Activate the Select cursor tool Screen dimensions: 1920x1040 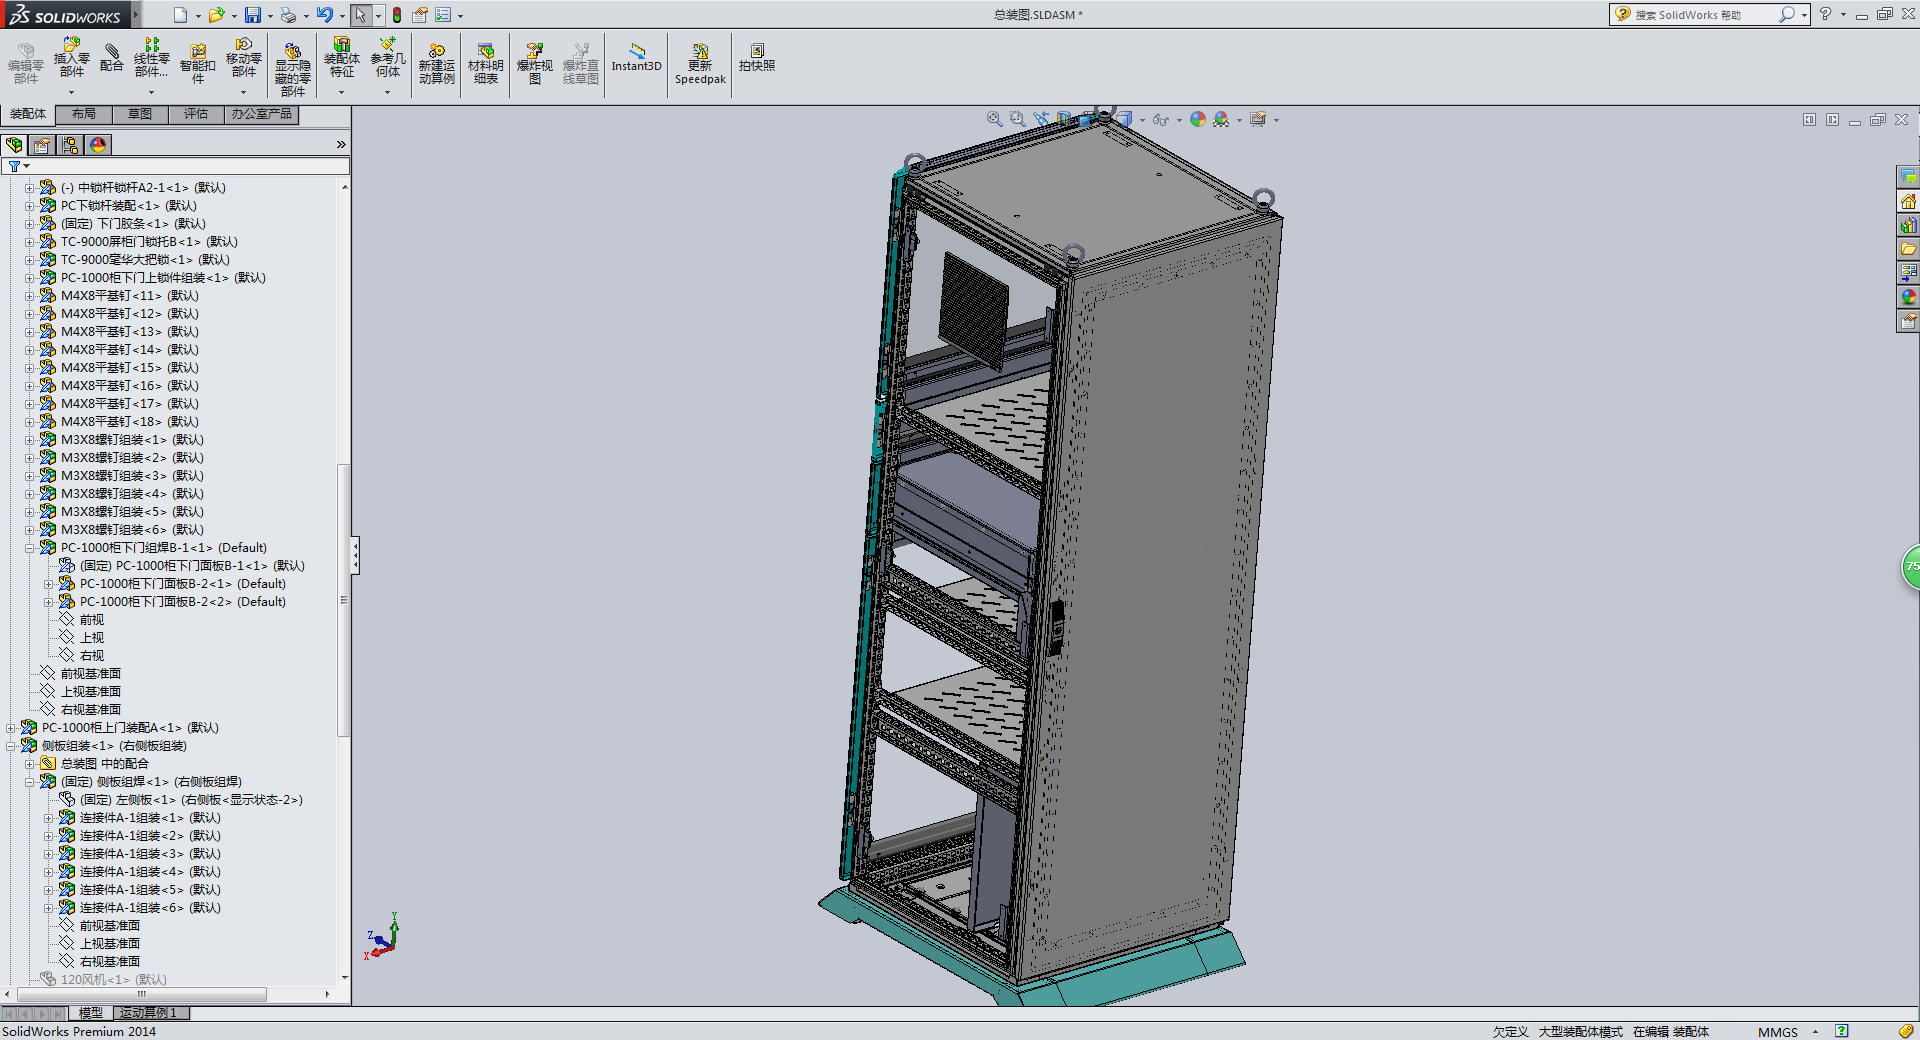(360, 15)
